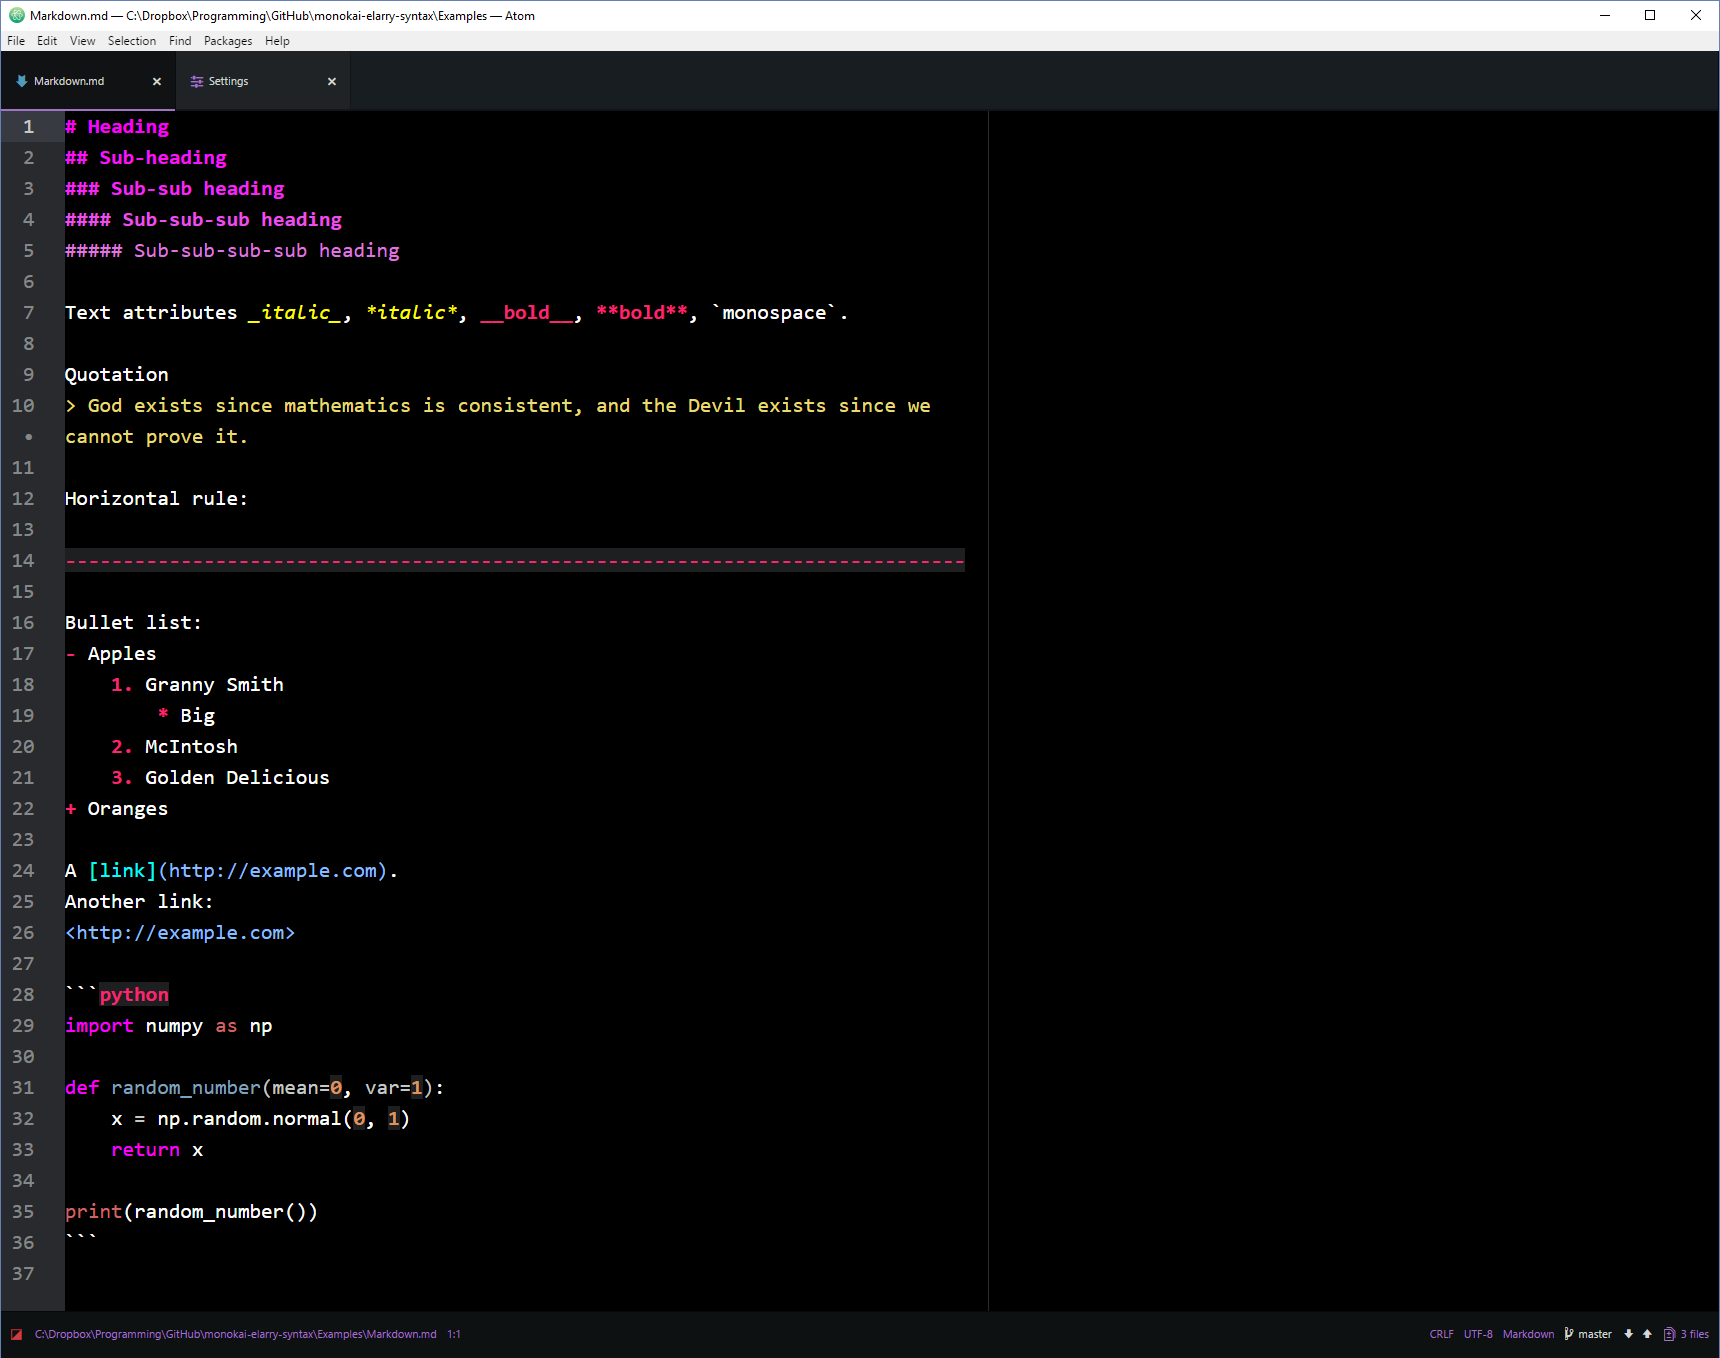
Task: Click the CRLF line ending selector
Action: pos(1442,1334)
